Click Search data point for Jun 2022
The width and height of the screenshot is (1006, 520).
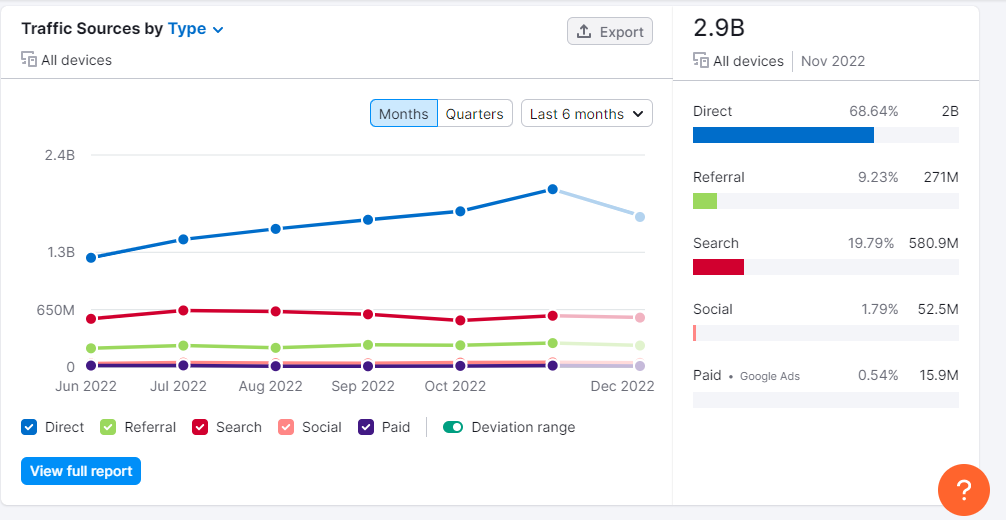click(x=91, y=319)
